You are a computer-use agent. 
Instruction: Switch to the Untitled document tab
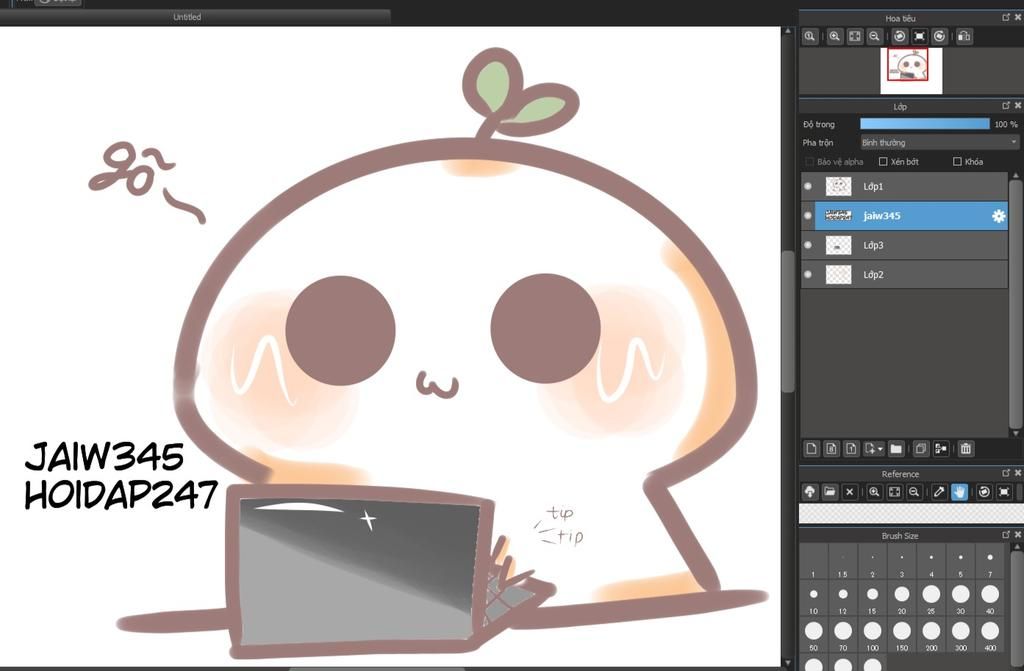point(187,17)
